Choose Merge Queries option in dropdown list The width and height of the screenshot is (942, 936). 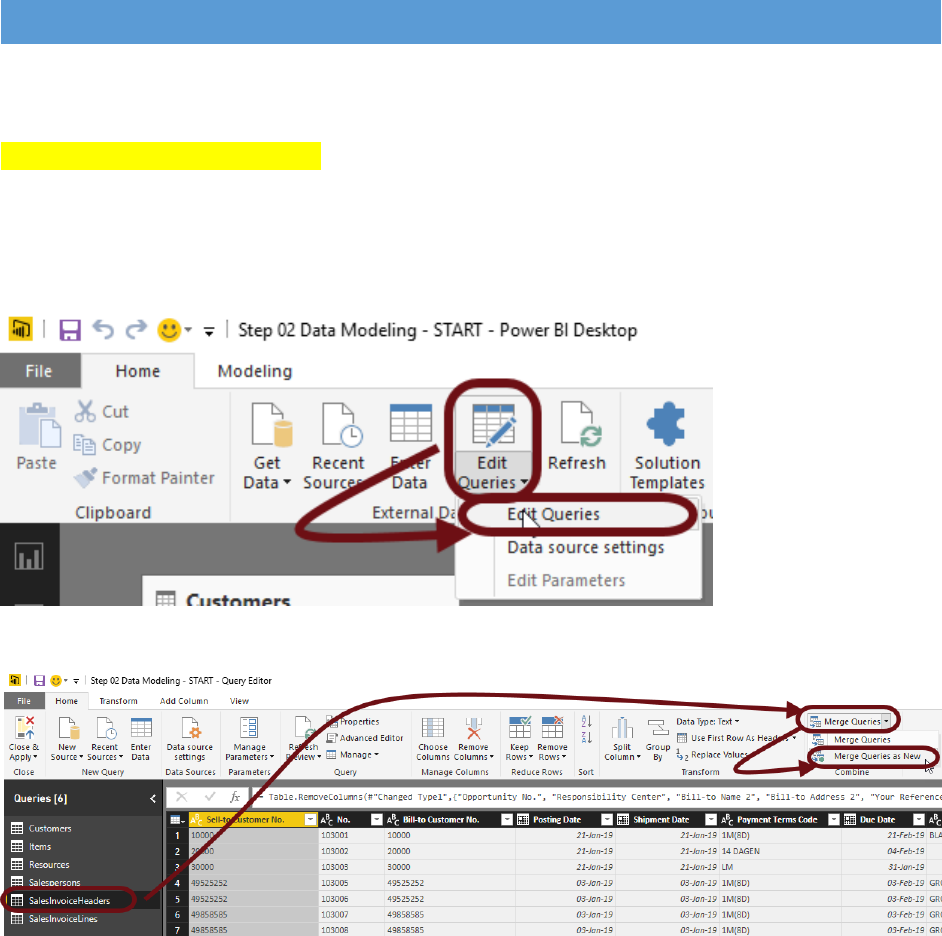coord(862,740)
